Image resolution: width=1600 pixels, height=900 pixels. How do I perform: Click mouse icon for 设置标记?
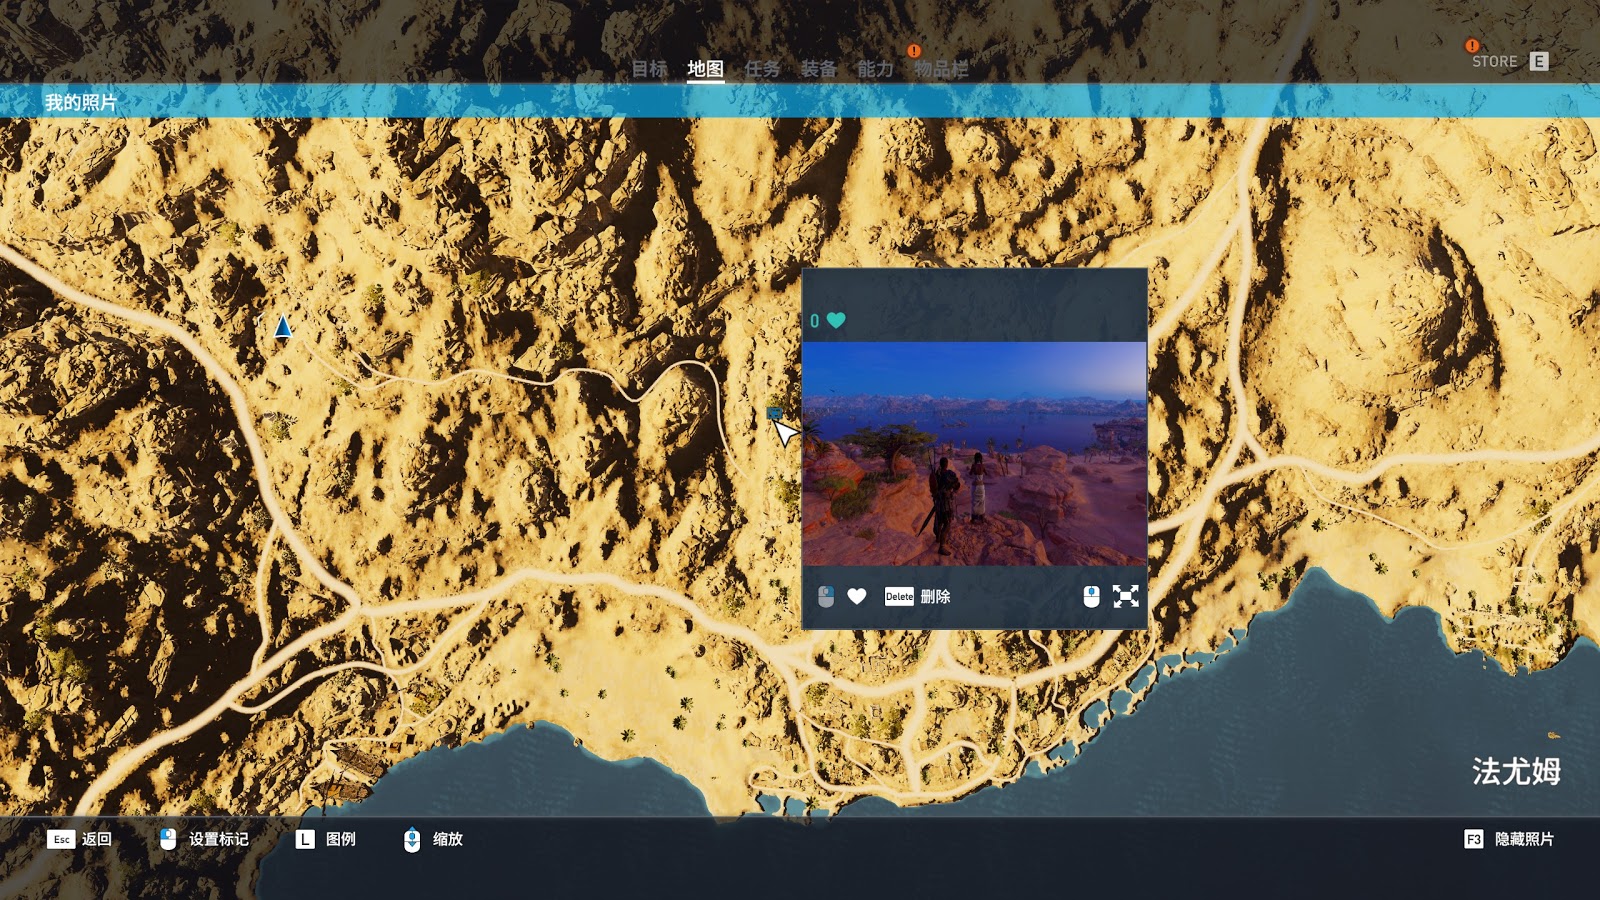168,839
